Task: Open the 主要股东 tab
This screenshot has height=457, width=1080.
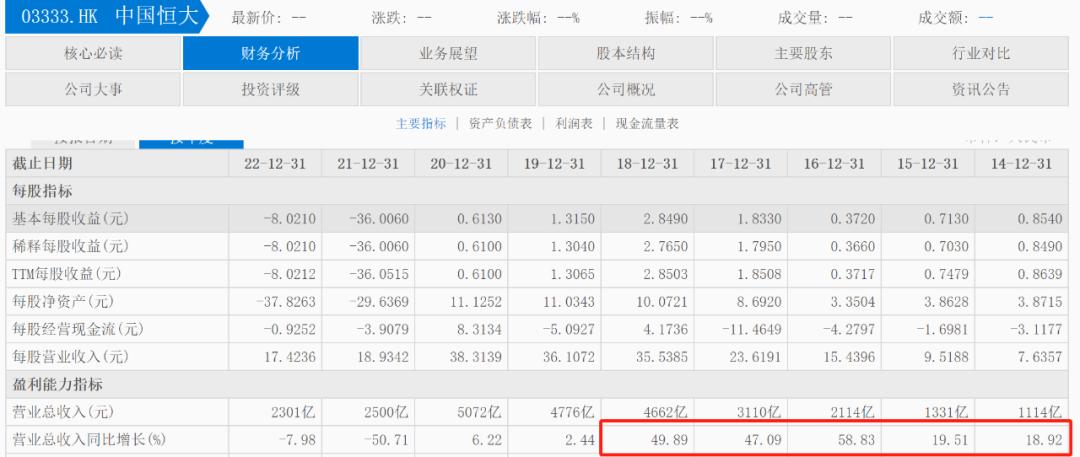Action: tap(803, 53)
